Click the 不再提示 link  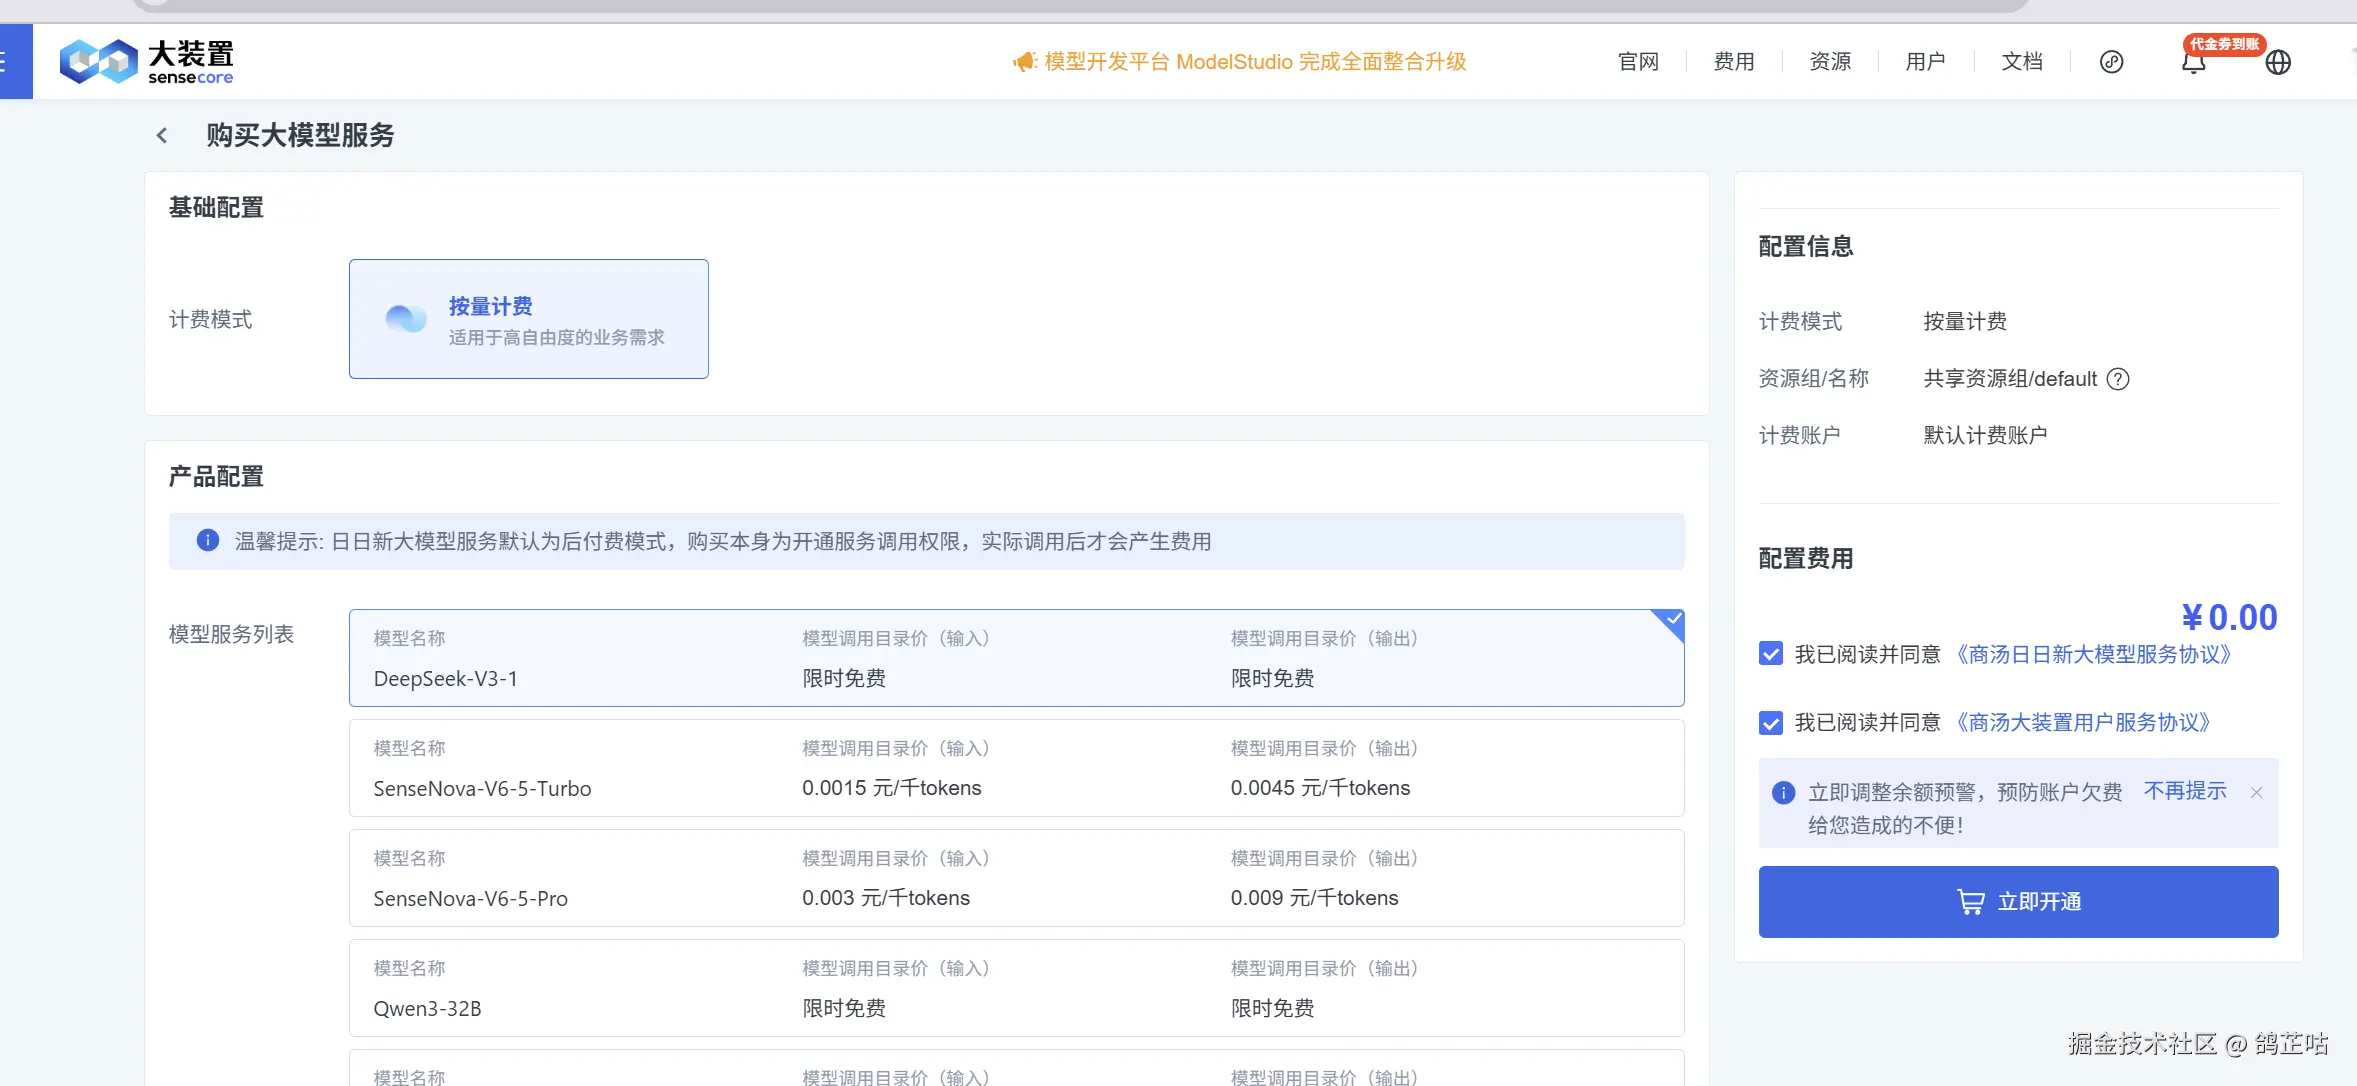coord(2184,791)
